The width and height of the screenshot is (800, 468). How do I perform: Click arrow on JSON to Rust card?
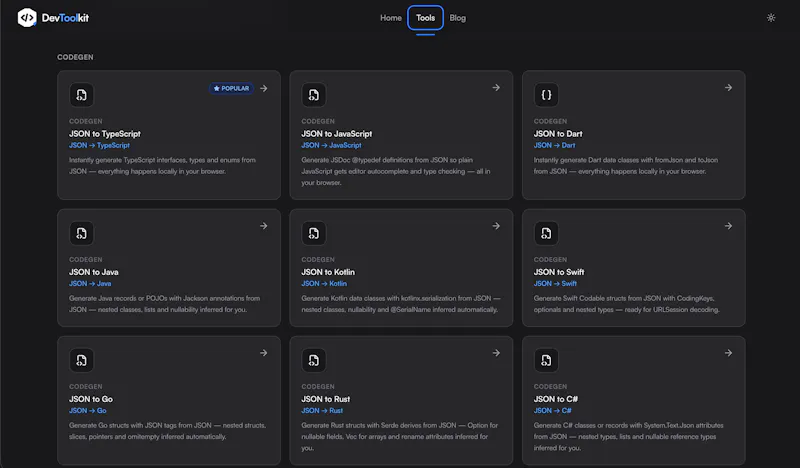pyautogui.click(x=496, y=353)
